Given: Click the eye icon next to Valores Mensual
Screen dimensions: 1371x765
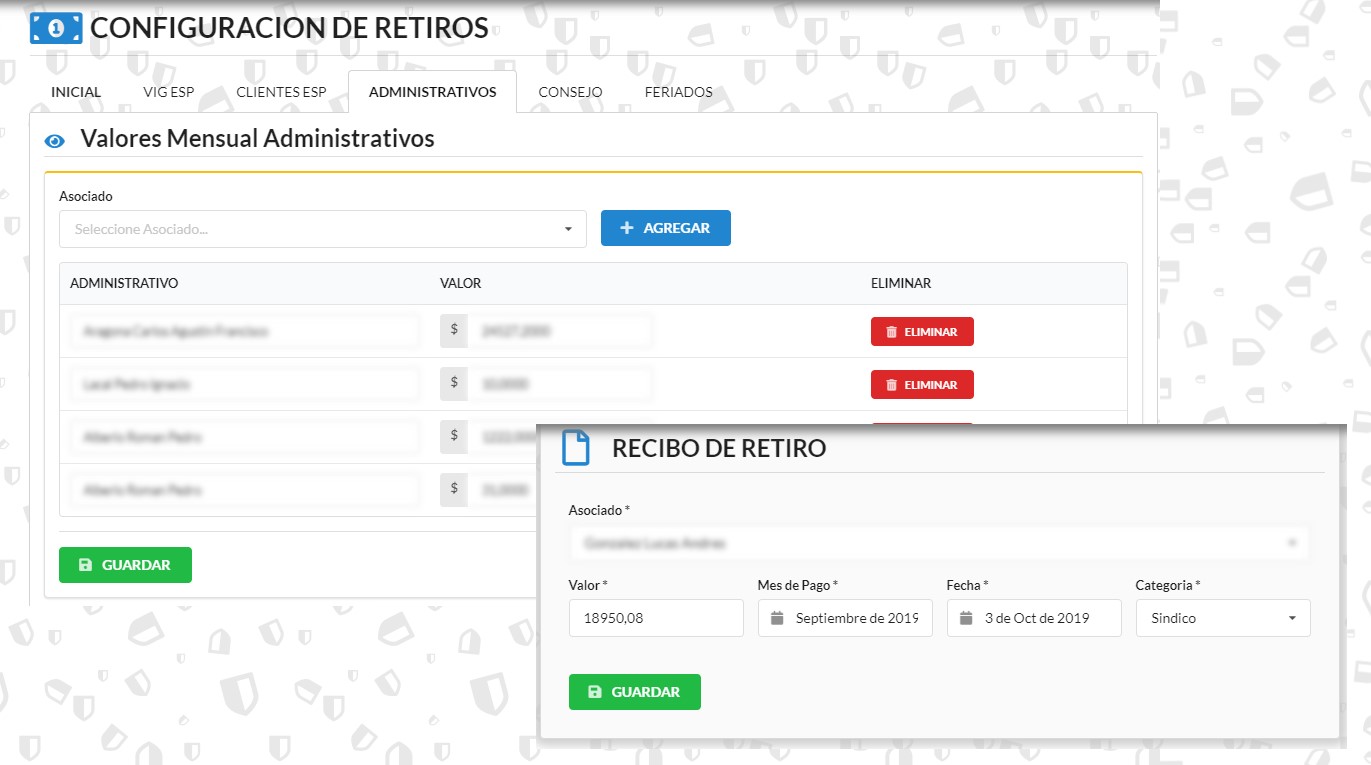Looking at the screenshot, I should [55, 141].
